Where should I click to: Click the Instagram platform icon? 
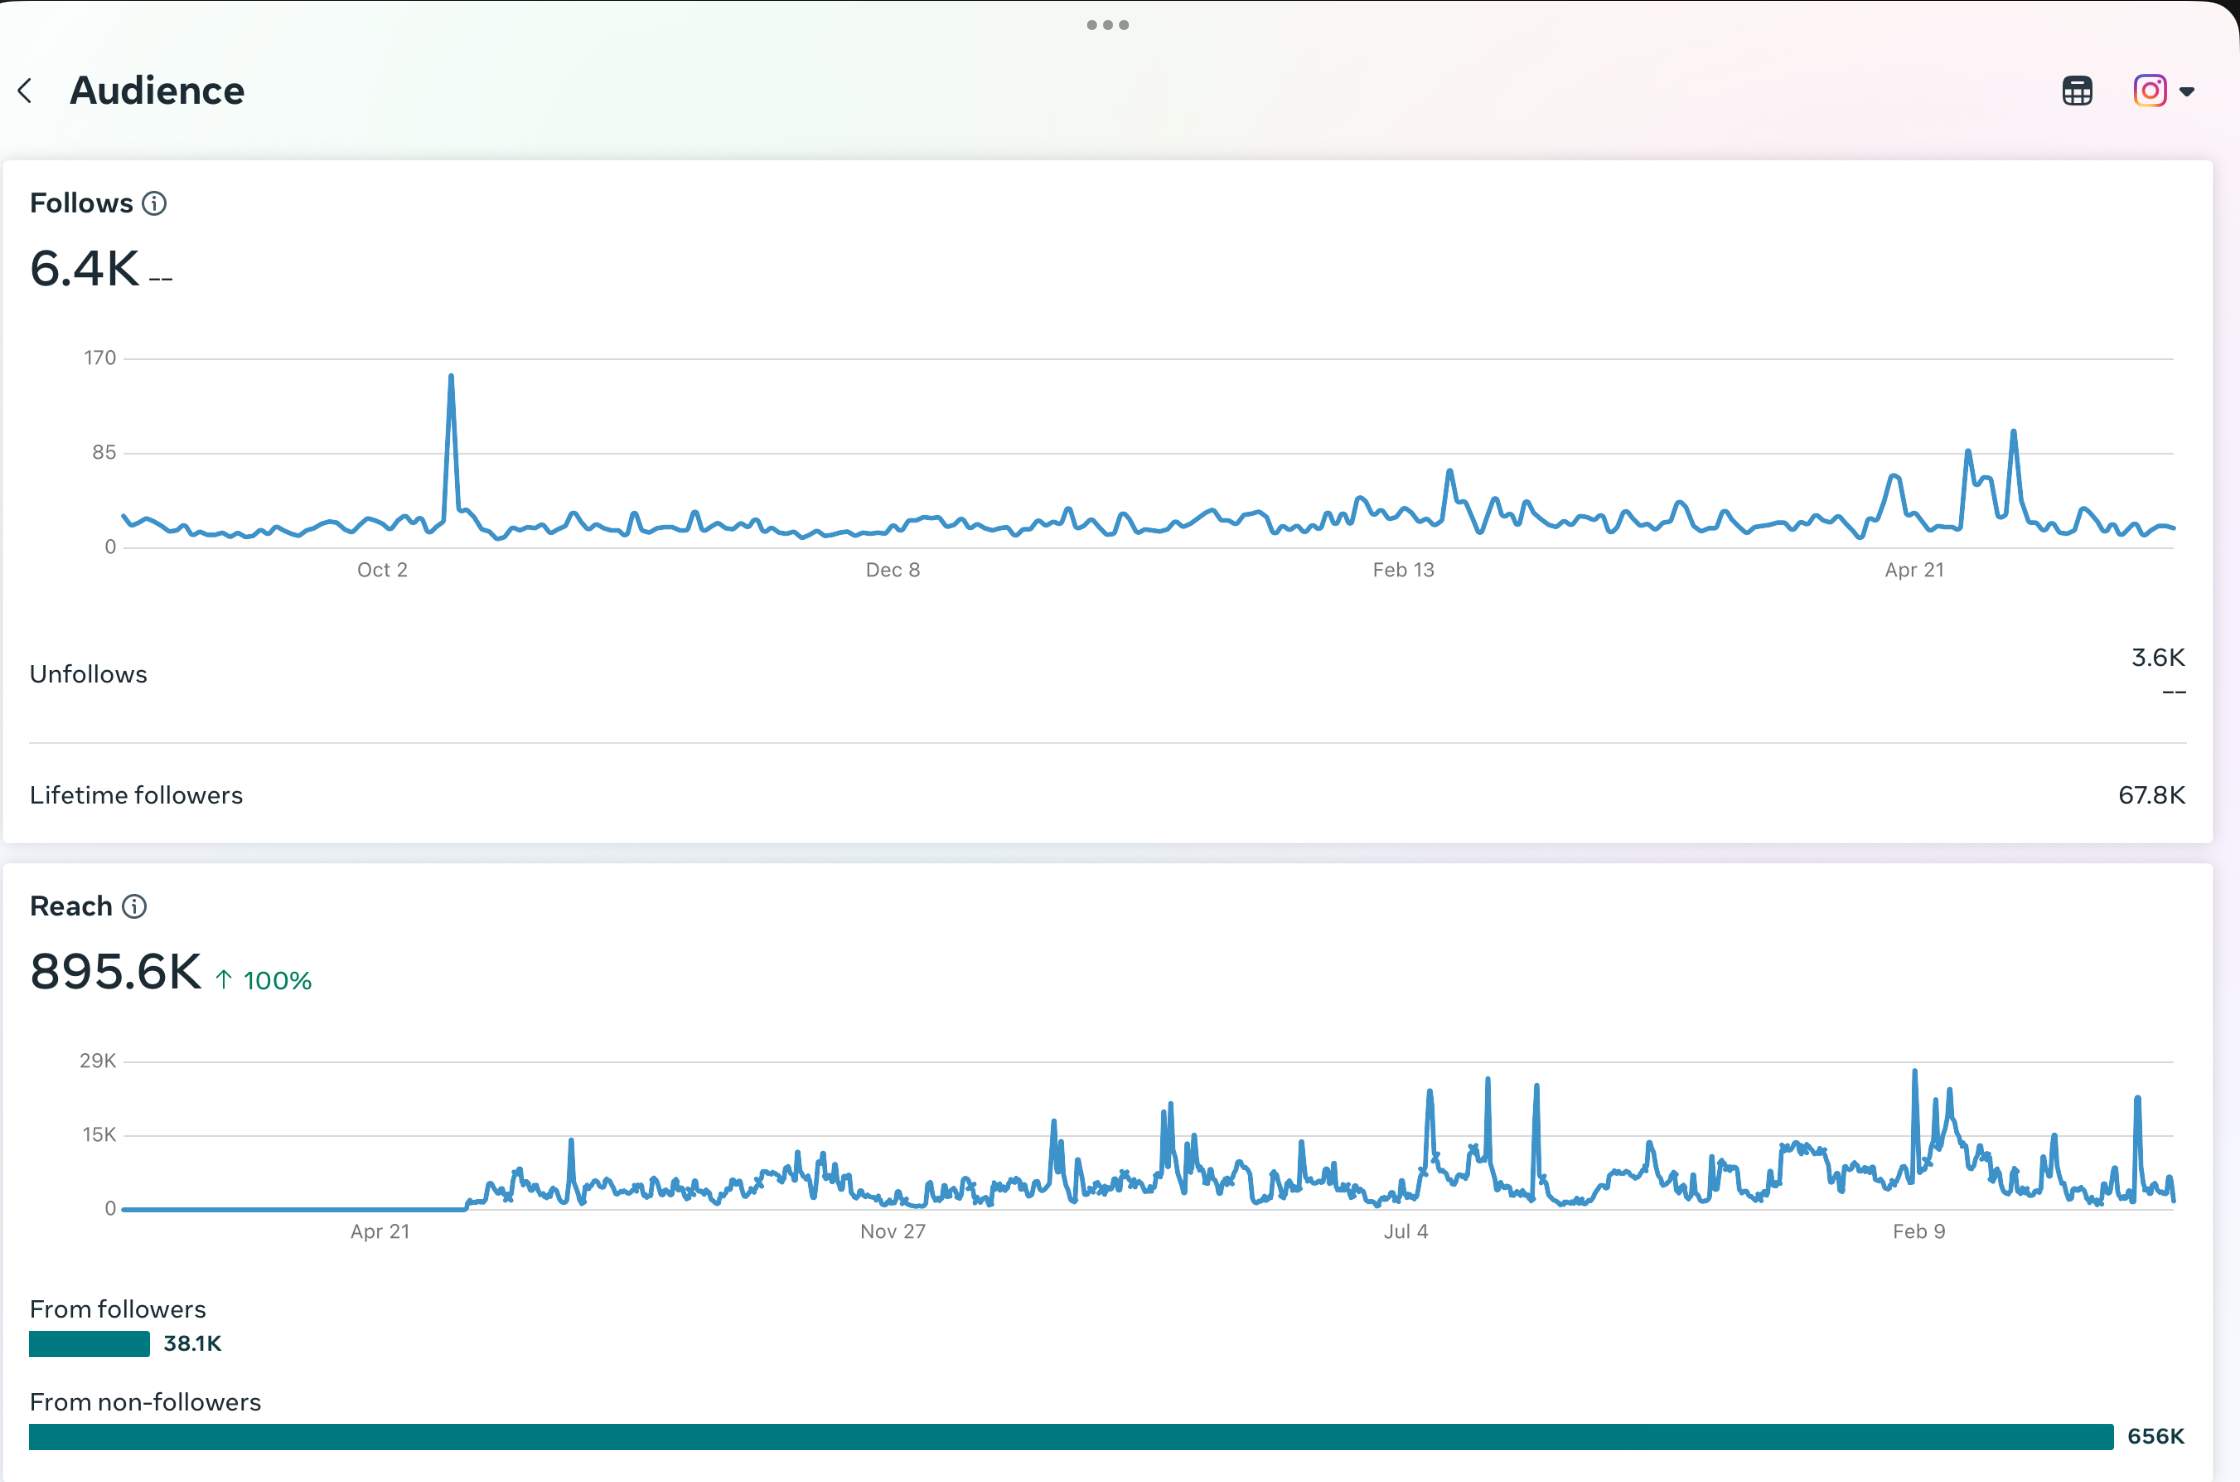click(x=2149, y=91)
